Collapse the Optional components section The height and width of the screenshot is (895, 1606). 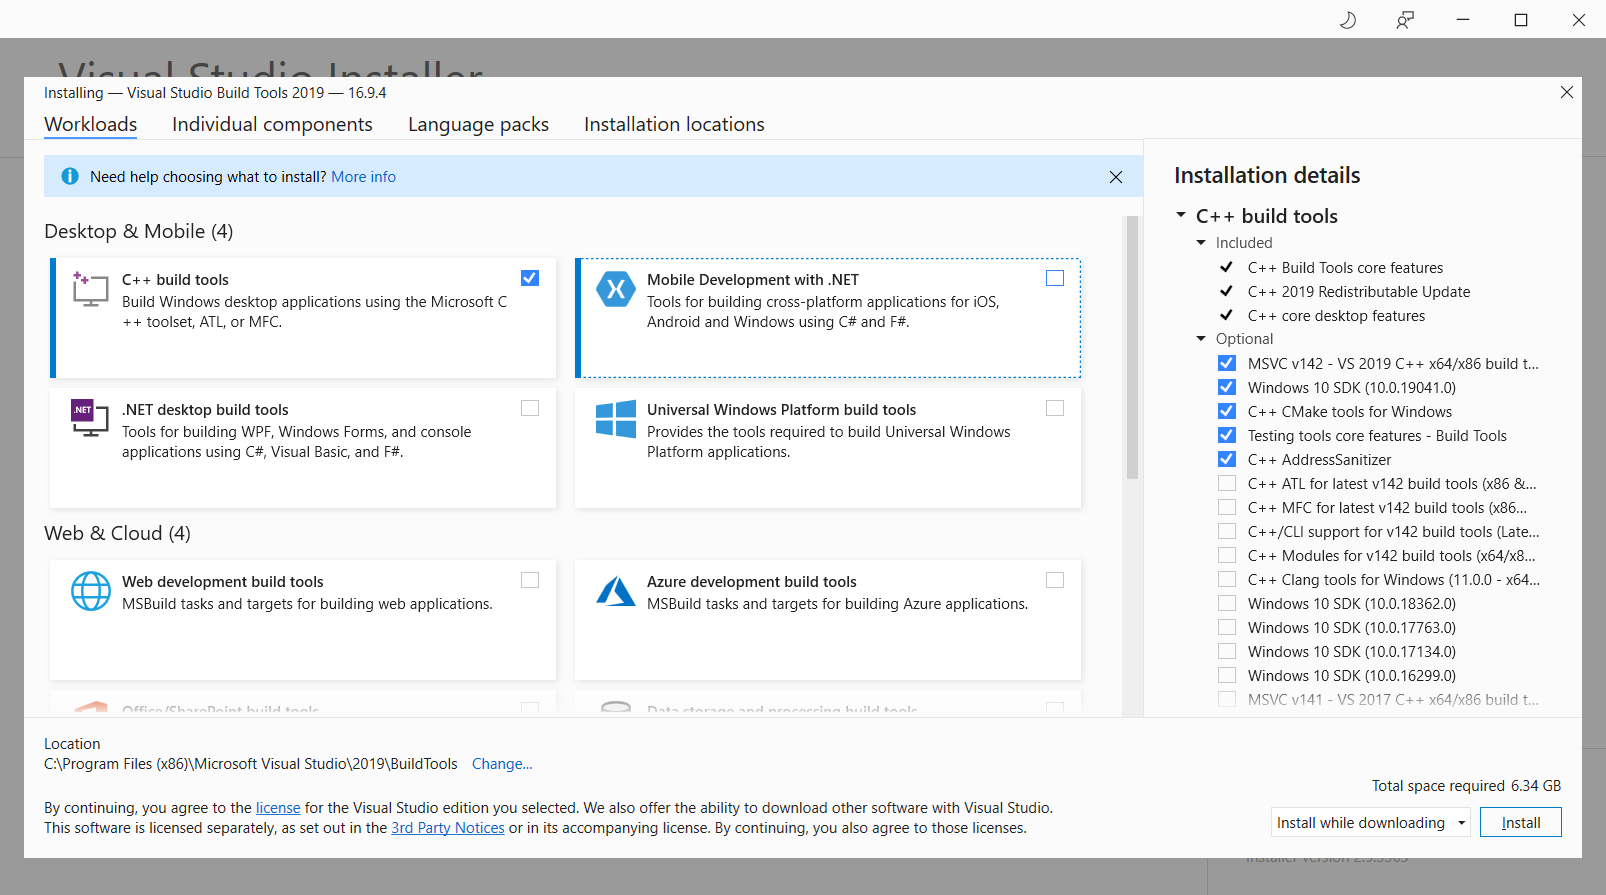(x=1201, y=338)
